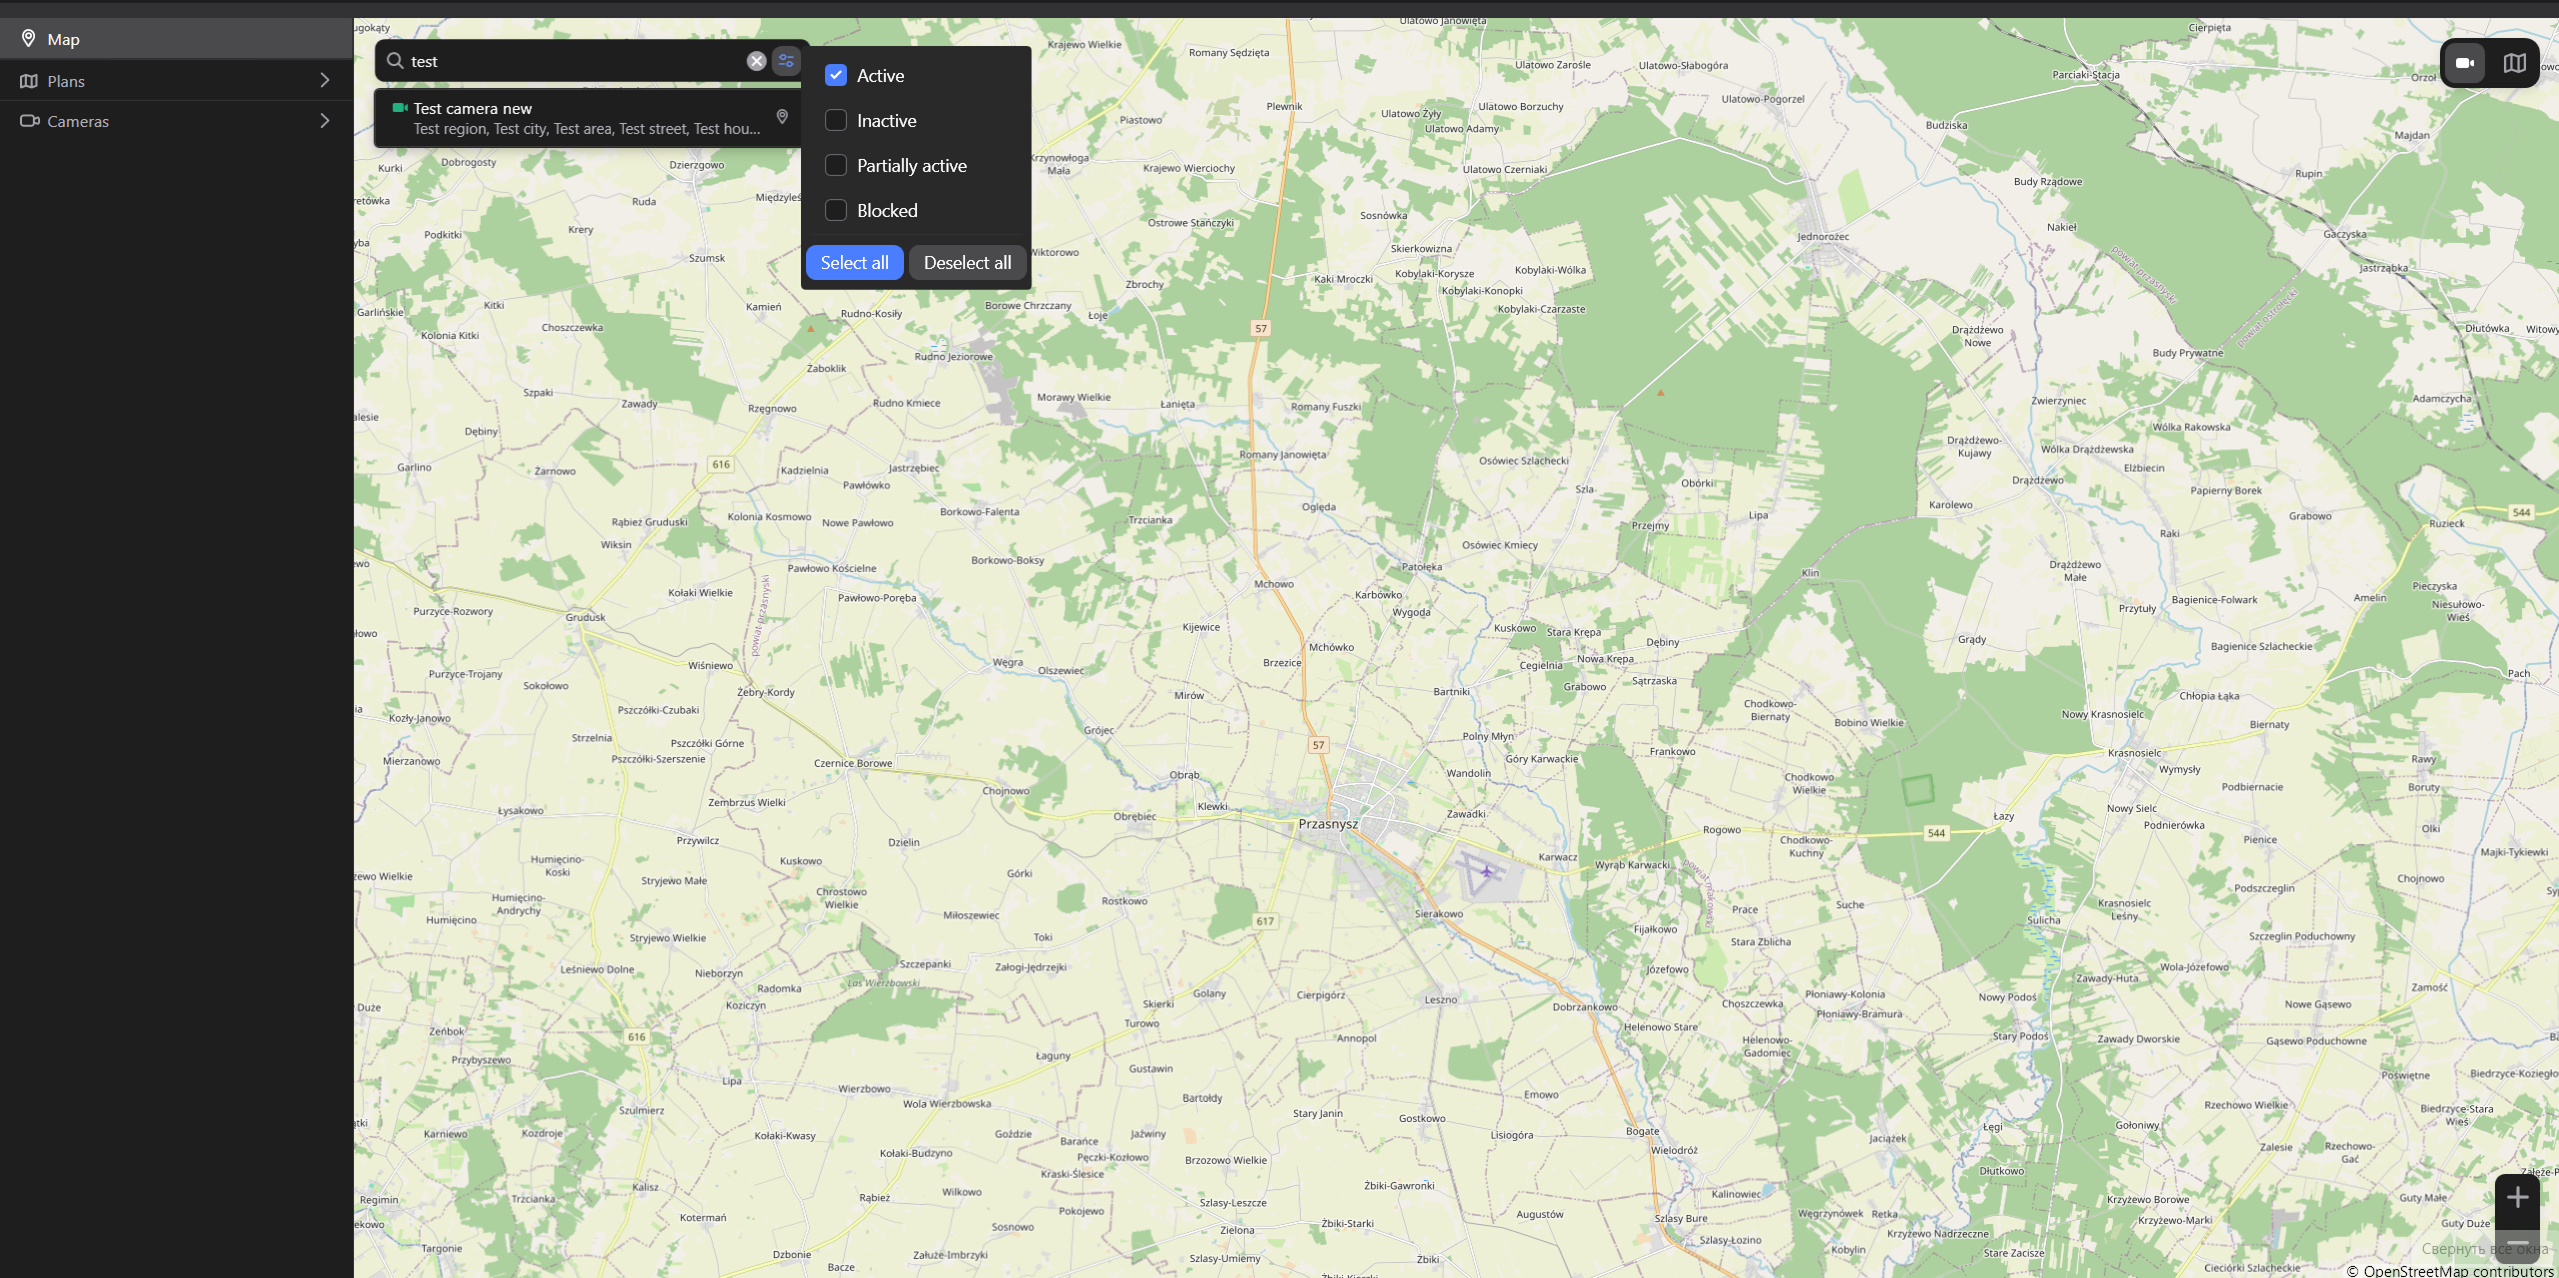Switch to camera view mode icon

[2465, 63]
